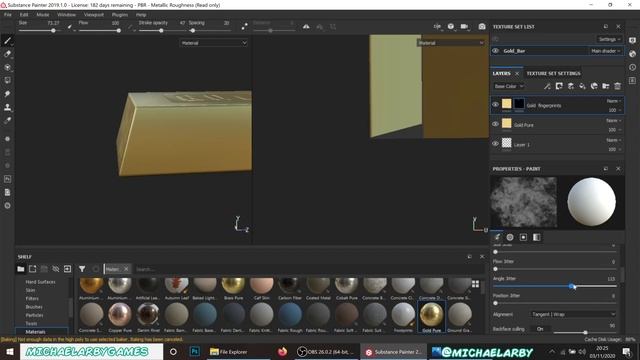The height and width of the screenshot is (360, 640).
Task: Open the Window menu
Action: (66, 15)
